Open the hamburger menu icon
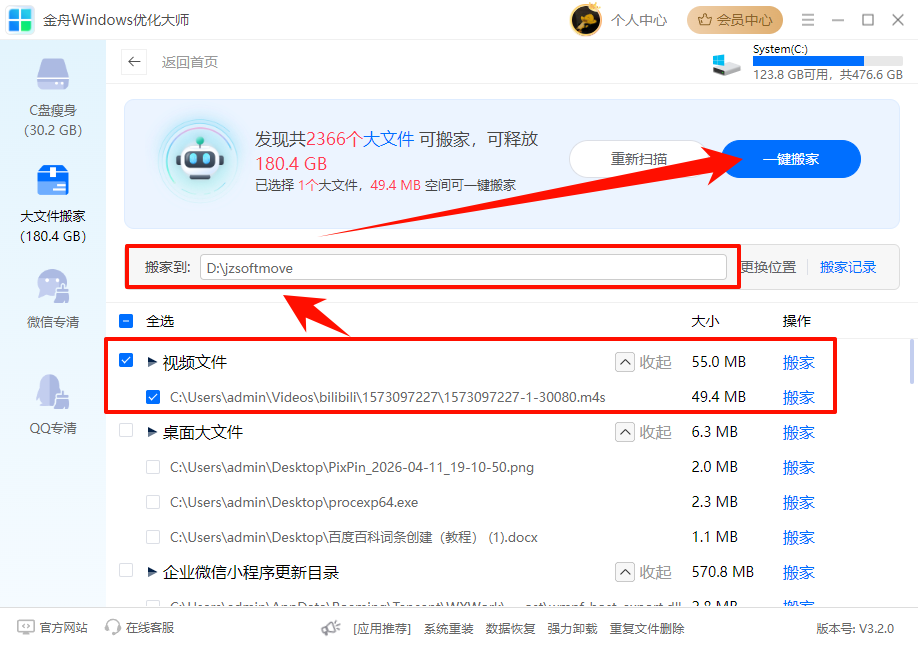The image size is (918, 647). pos(808,20)
